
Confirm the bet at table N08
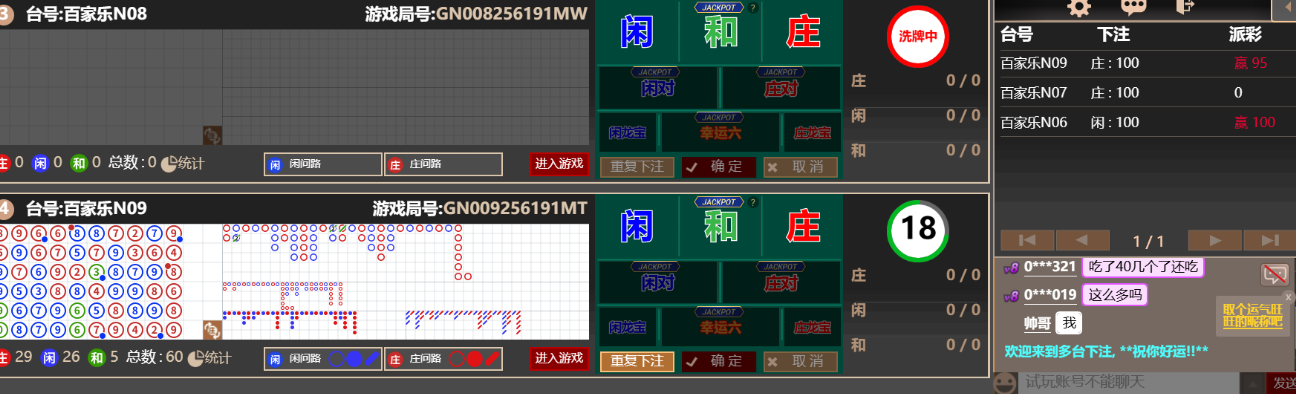coord(719,167)
